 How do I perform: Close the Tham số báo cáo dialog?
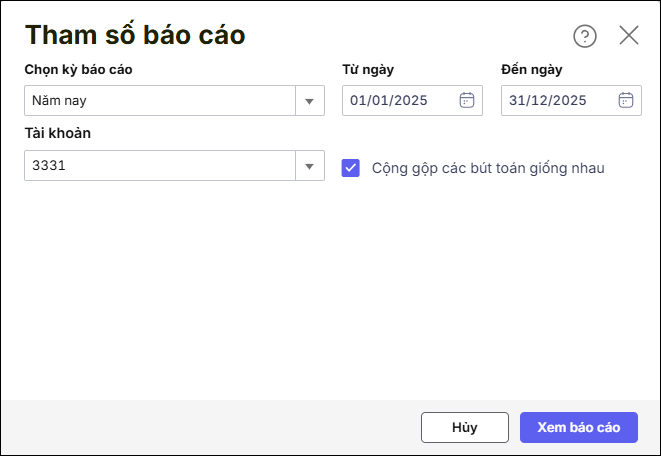pos(629,36)
